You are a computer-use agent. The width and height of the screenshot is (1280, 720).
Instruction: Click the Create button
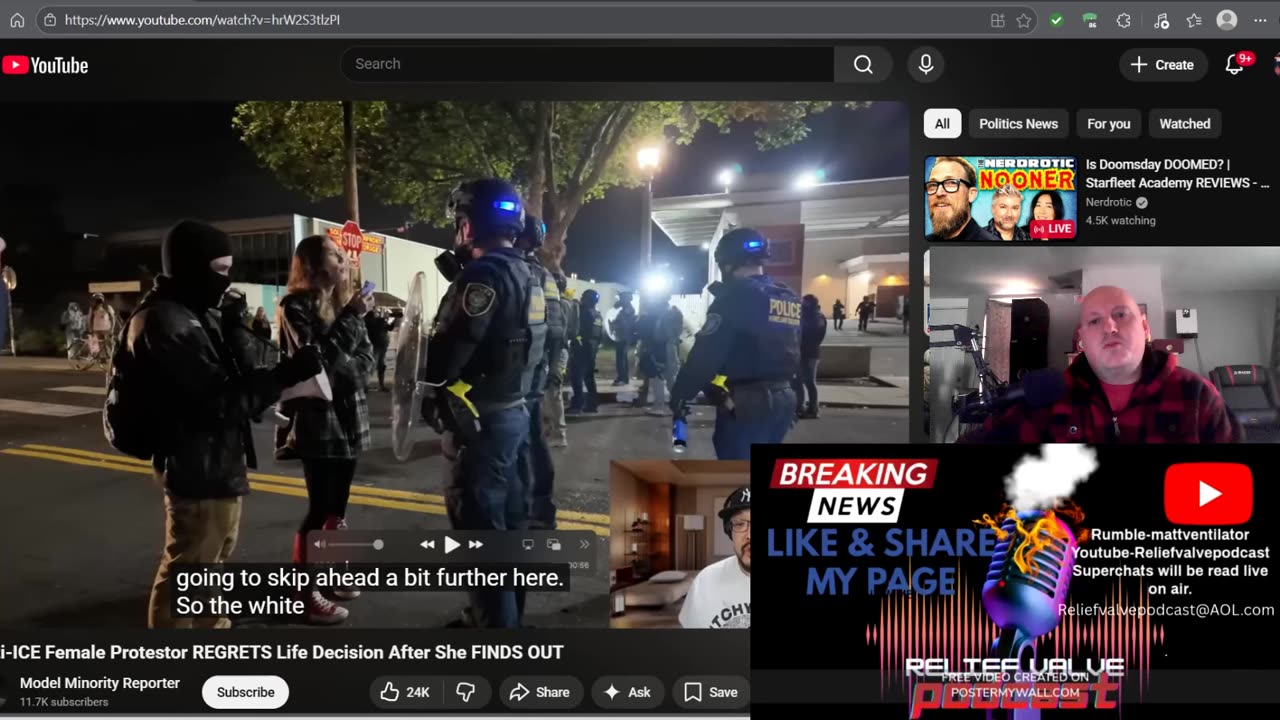[1162, 64]
